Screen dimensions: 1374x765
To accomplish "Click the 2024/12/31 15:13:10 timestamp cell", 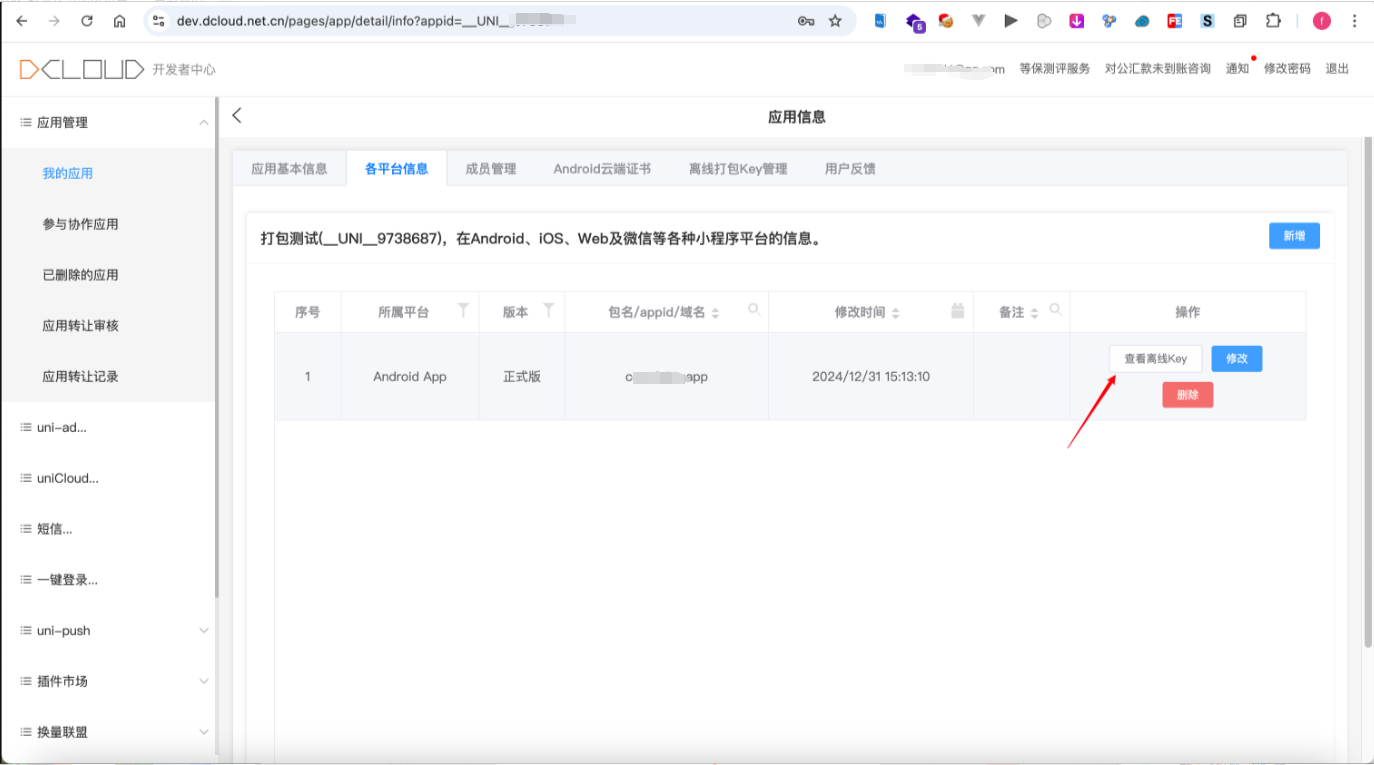I will pyautogui.click(x=871, y=377).
